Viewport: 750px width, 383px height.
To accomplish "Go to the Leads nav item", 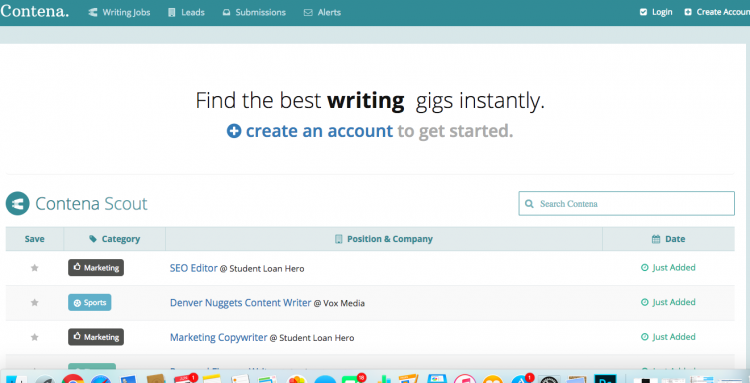I will tap(187, 12).
